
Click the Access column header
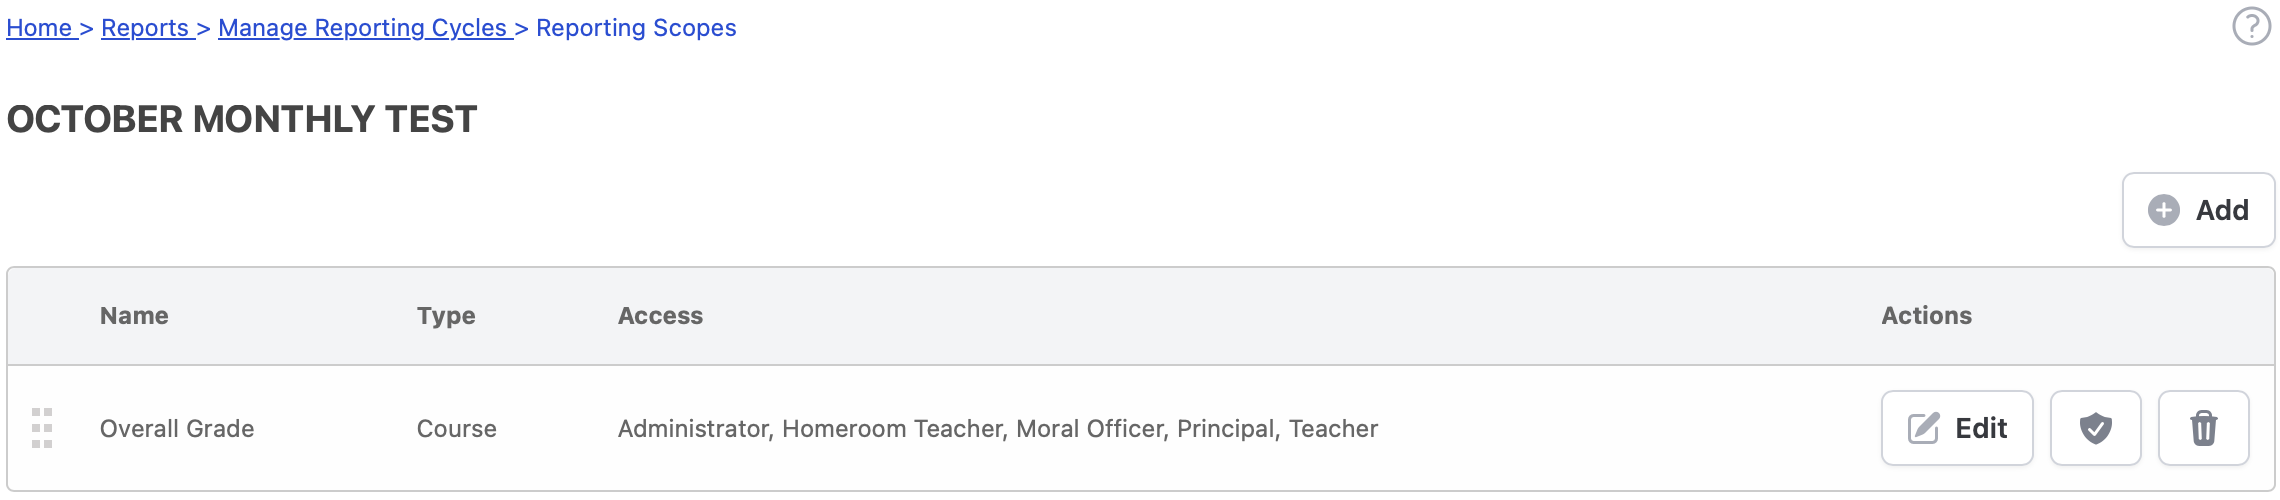point(660,316)
